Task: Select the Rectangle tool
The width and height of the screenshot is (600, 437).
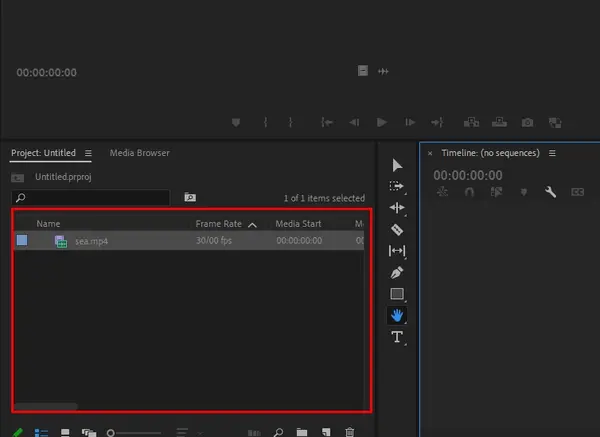Action: tap(397, 294)
